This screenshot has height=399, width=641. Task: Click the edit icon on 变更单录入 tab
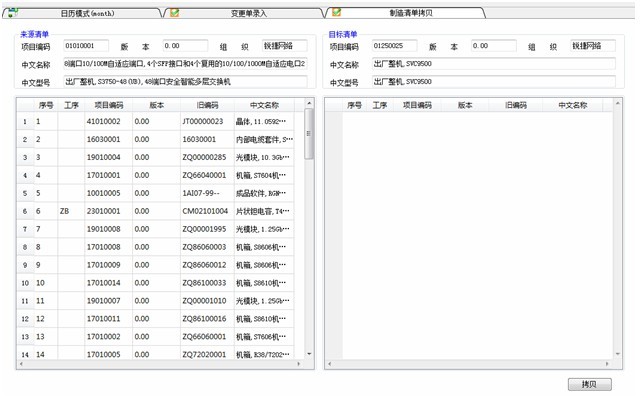[x=175, y=13]
